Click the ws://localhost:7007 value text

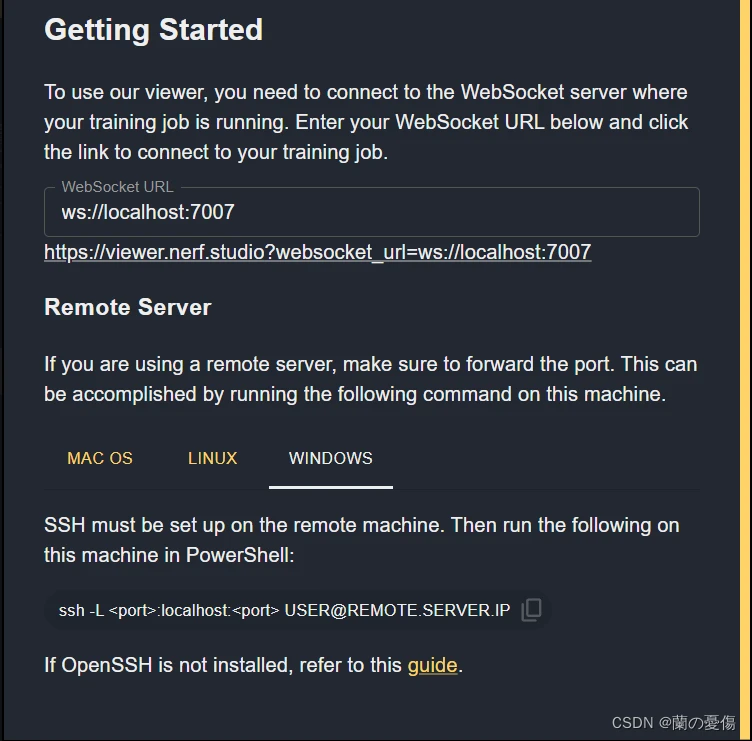click(148, 212)
